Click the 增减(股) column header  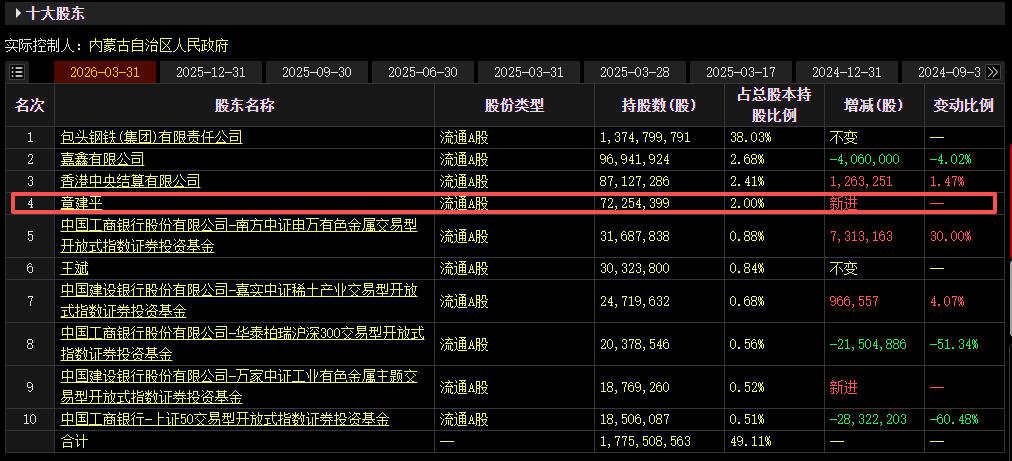point(873,105)
